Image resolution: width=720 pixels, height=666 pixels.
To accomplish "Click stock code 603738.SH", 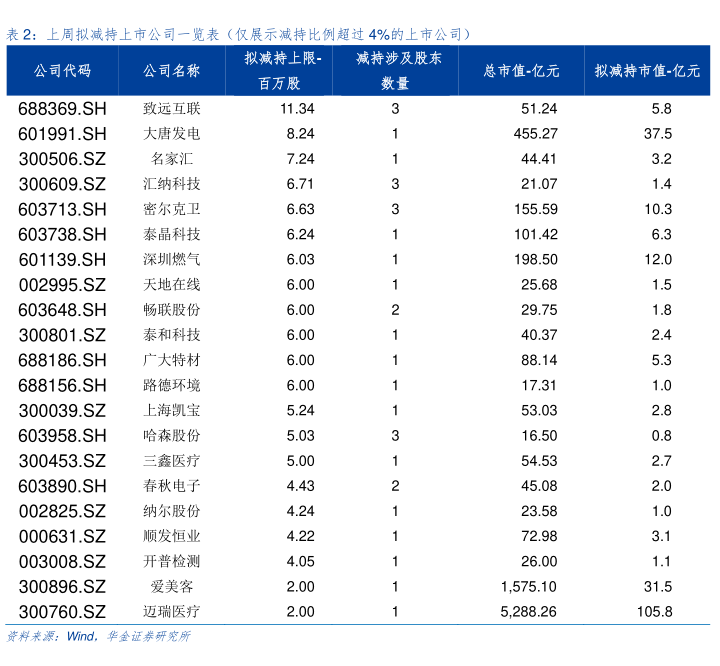I will pos(62,235).
